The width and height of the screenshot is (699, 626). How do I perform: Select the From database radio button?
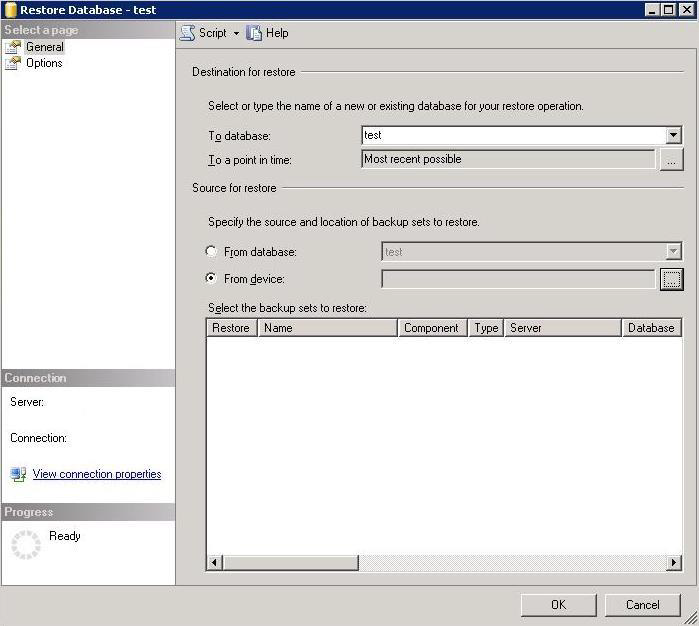211,252
